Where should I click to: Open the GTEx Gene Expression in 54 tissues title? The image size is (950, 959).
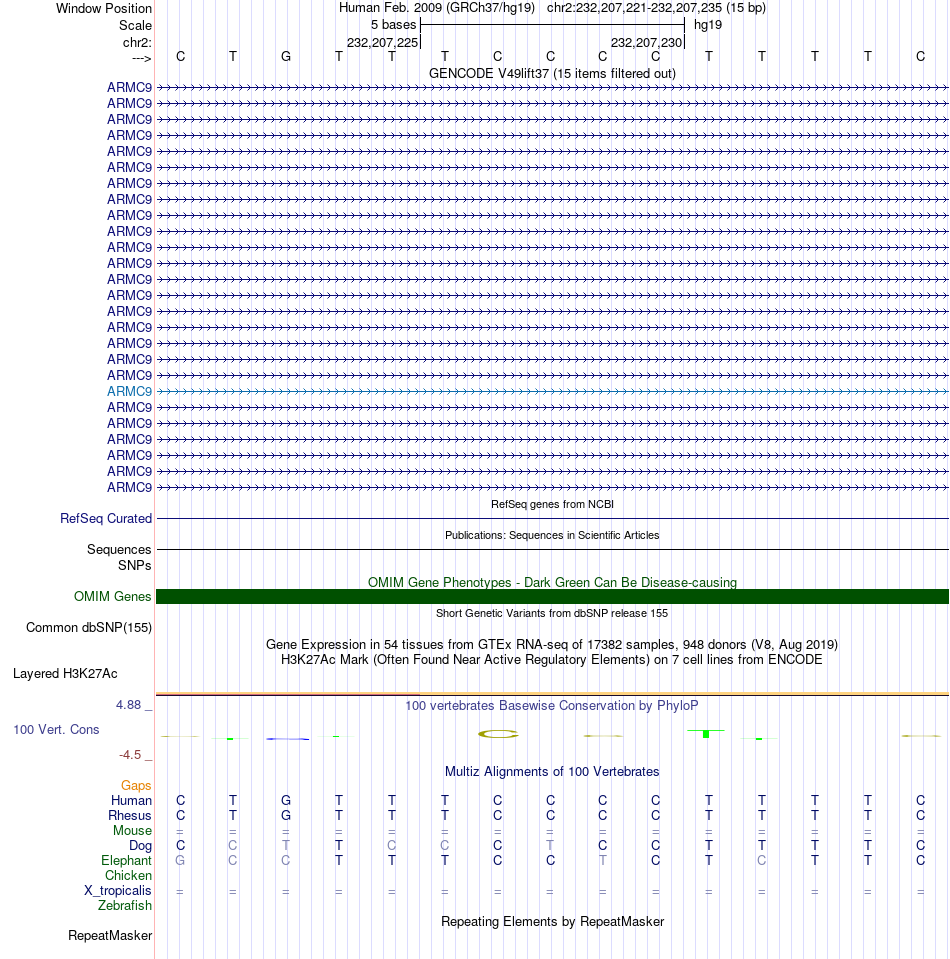point(552,645)
